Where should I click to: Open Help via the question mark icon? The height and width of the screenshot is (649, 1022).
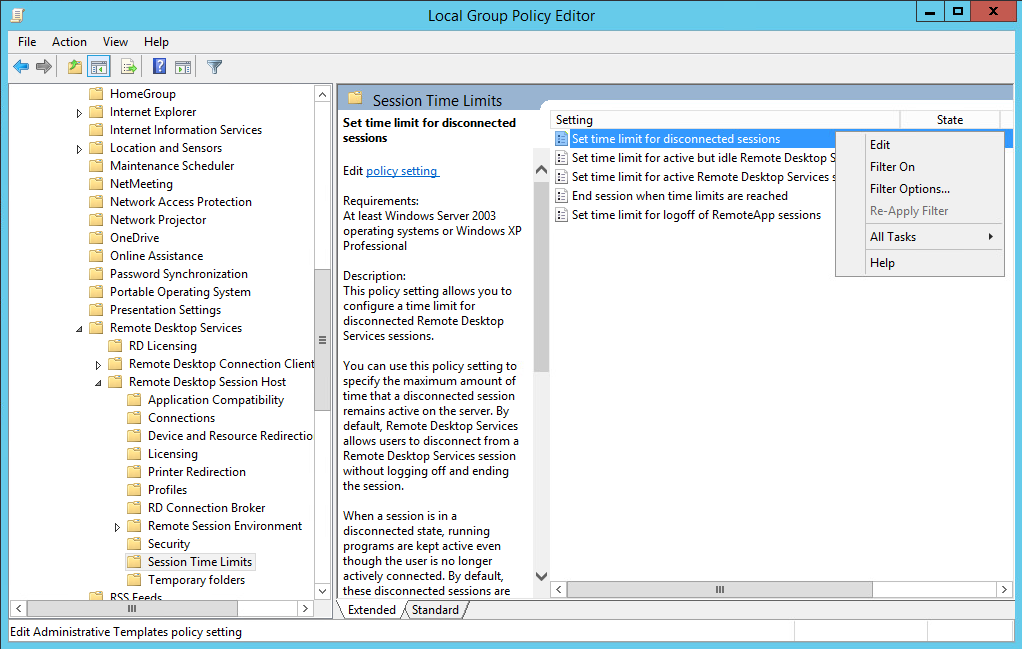click(159, 66)
